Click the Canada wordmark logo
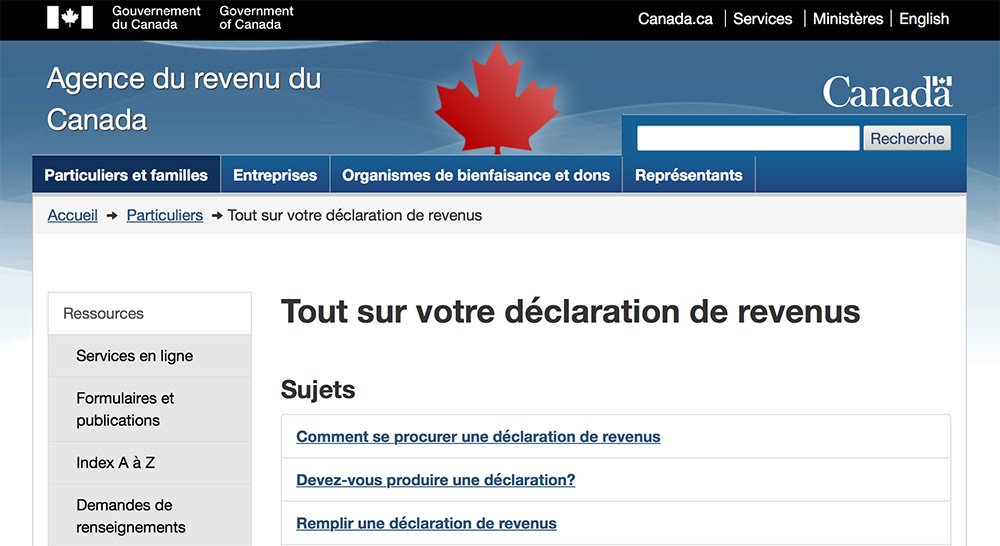Viewport: 1000px width, 546px height. coord(887,93)
